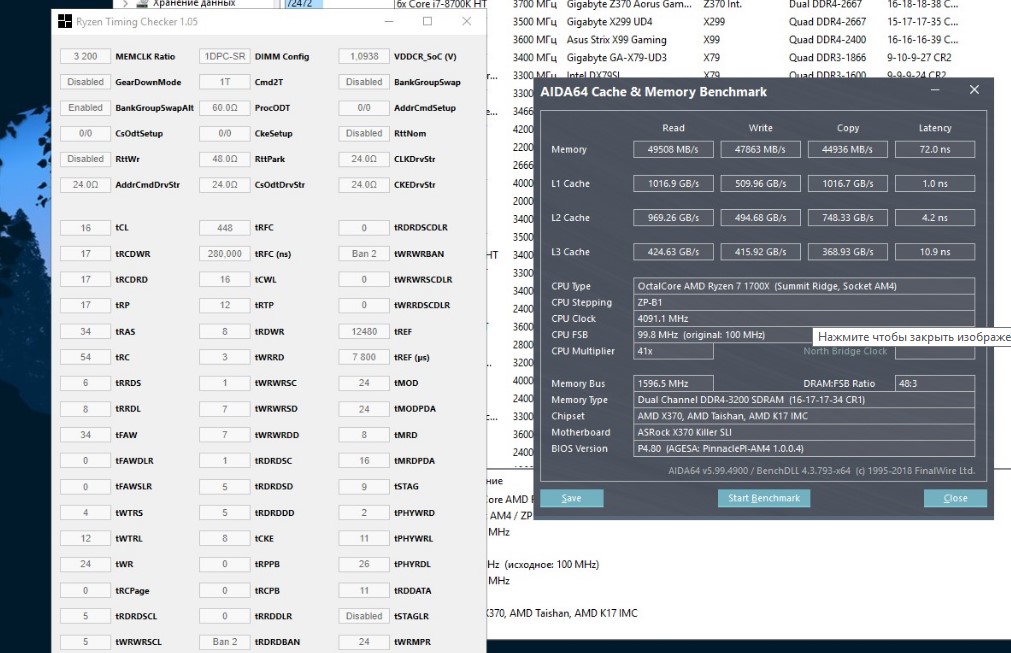
Task: Click the DIMM Config field 1DPC-SR
Action: pyautogui.click(x=224, y=56)
